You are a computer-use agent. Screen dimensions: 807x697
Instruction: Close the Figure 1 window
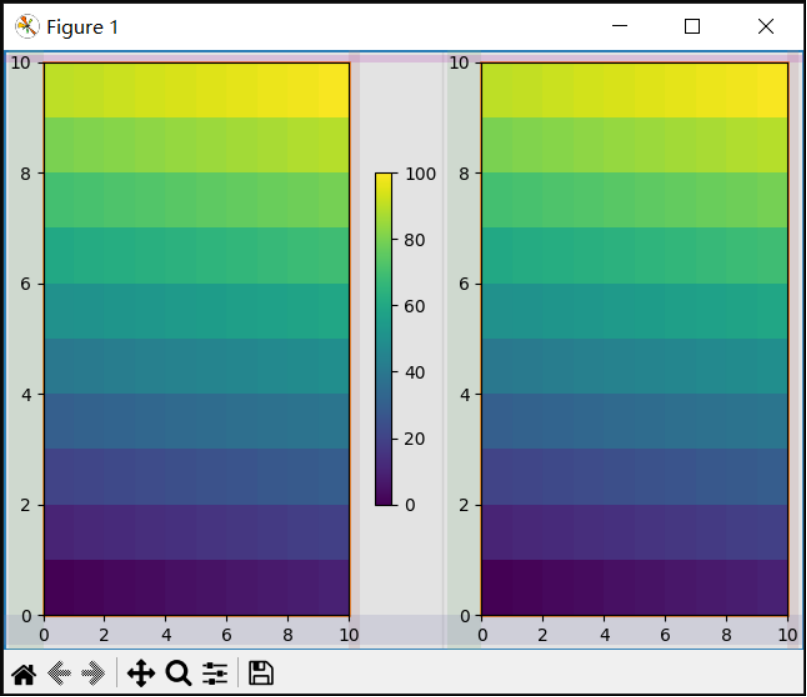coord(766,26)
